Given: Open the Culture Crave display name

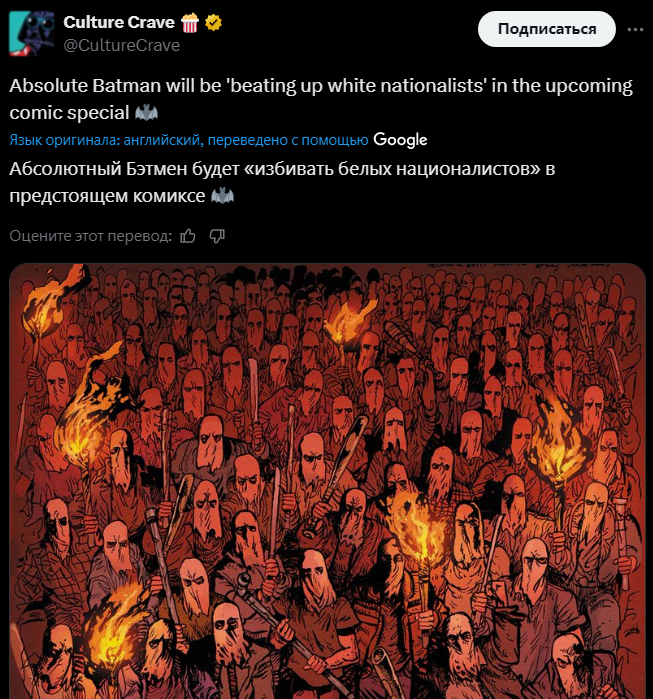Looking at the screenshot, I should [x=119, y=22].
